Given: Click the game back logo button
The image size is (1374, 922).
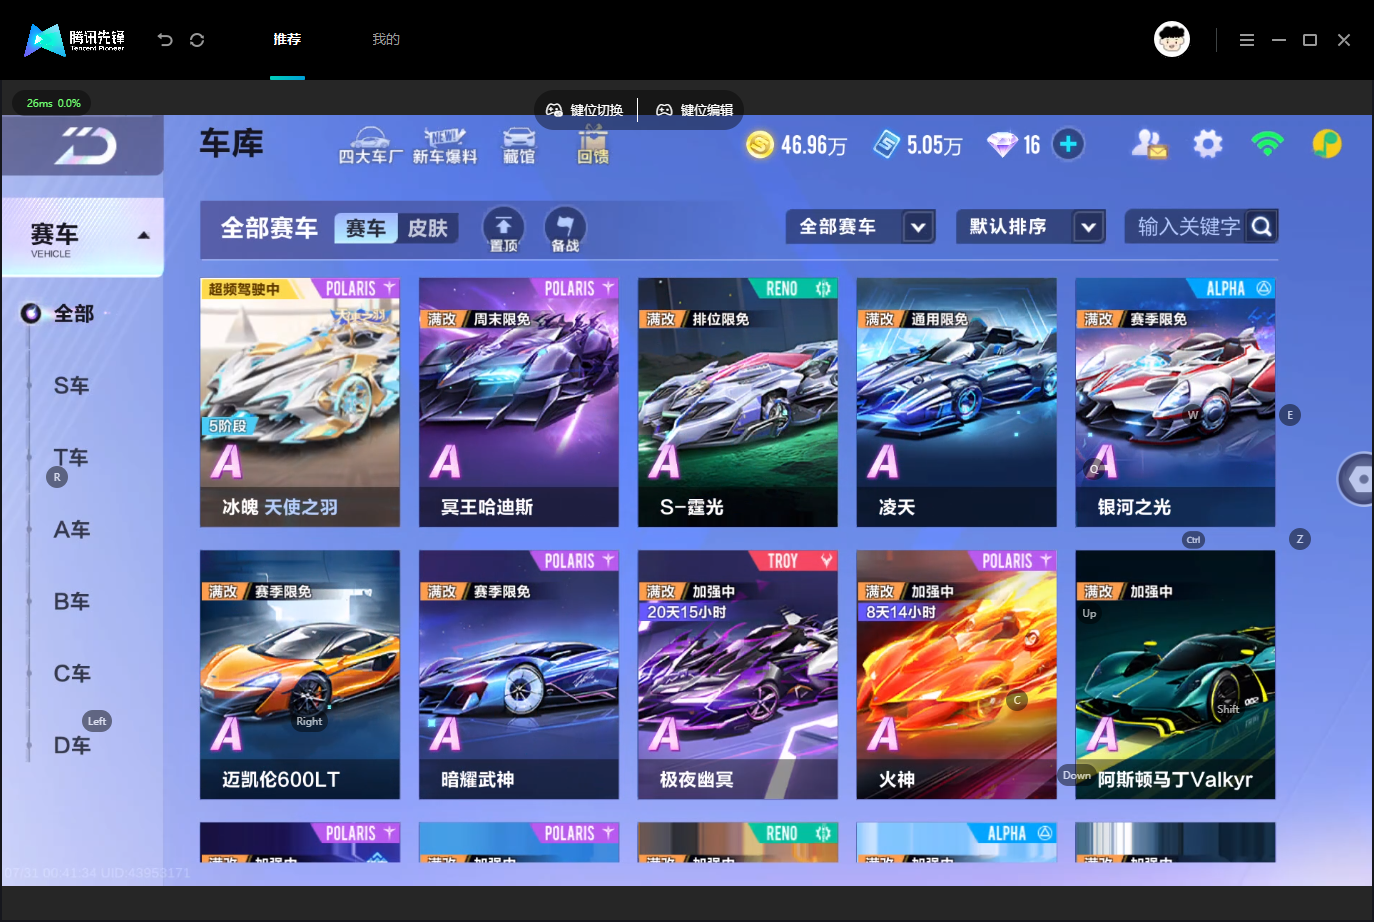Looking at the screenshot, I should click(x=85, y=146).
